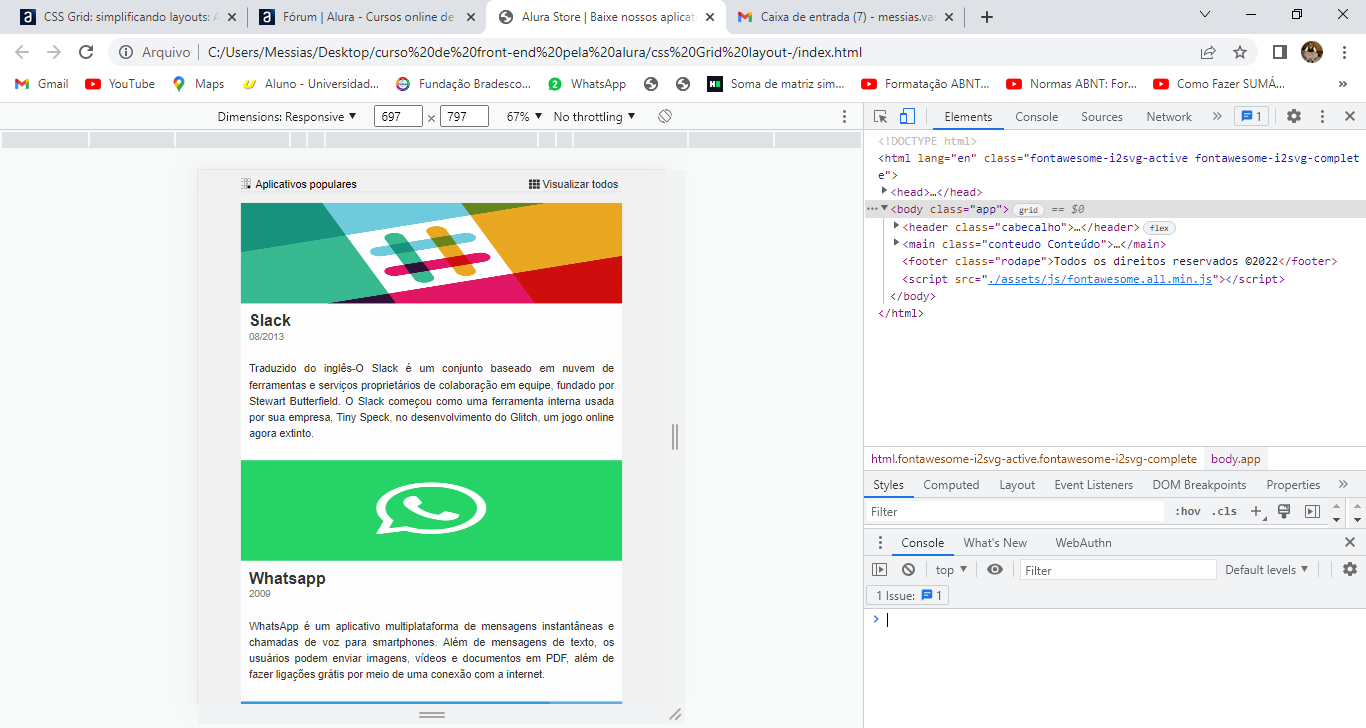Activate the inspect element picker icon

tap(880, 116)
